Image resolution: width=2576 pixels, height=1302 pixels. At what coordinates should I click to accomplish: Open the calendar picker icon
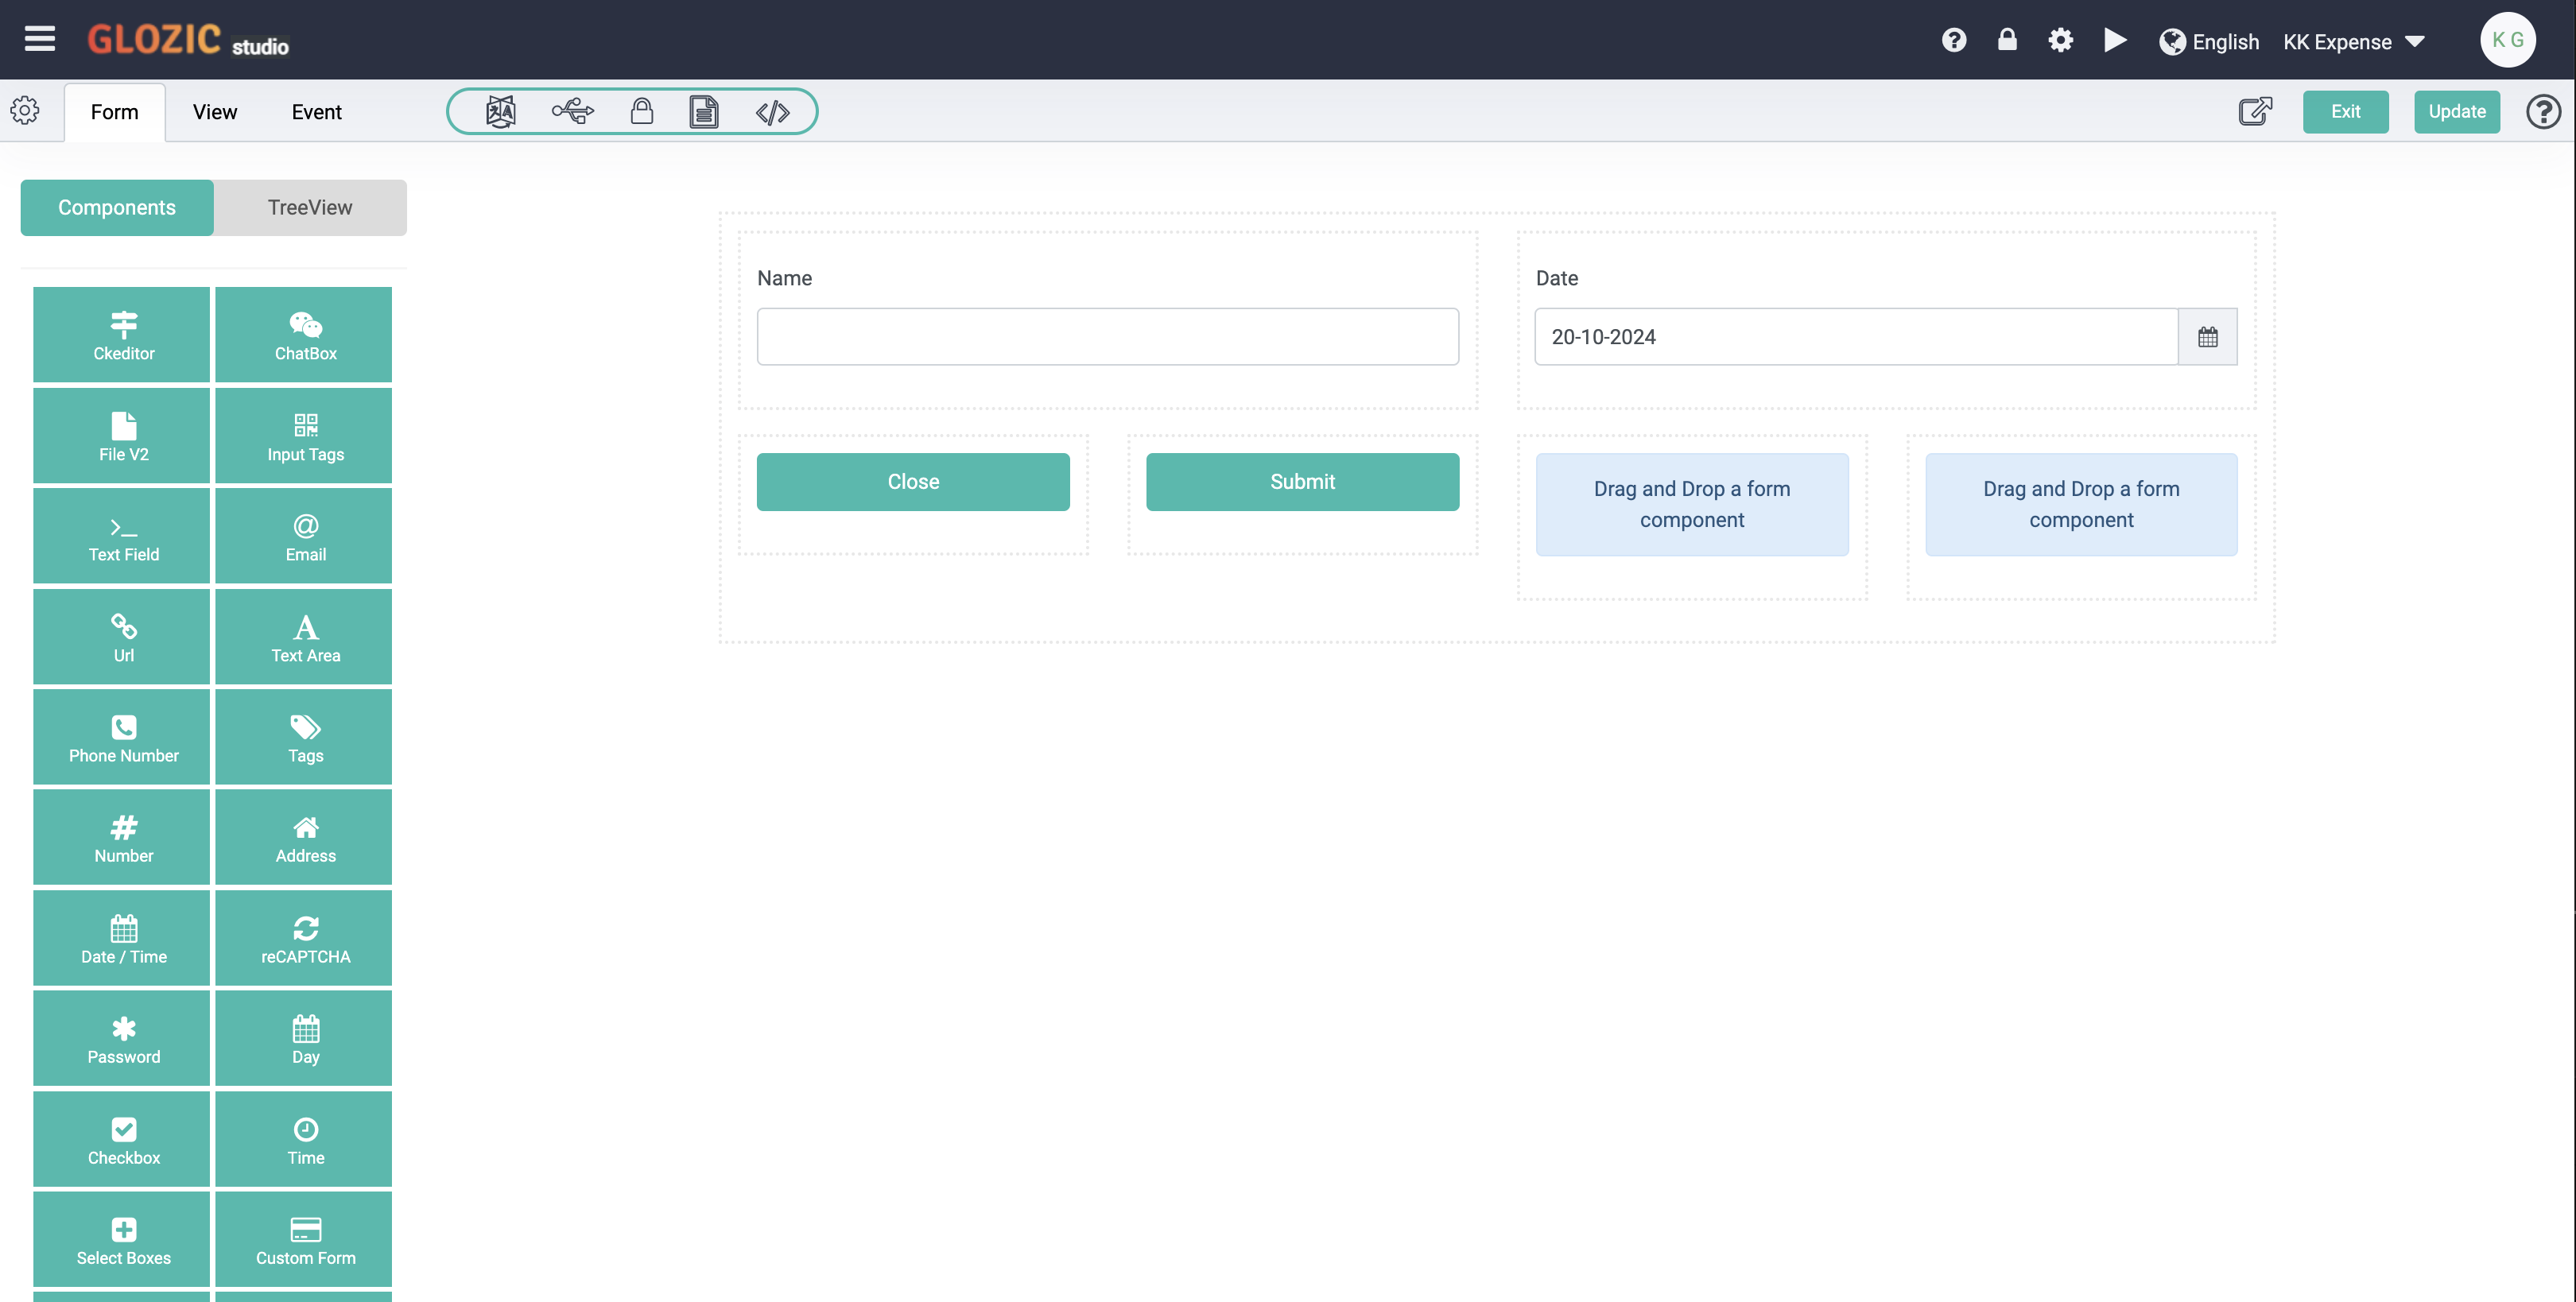point(2207,337)
